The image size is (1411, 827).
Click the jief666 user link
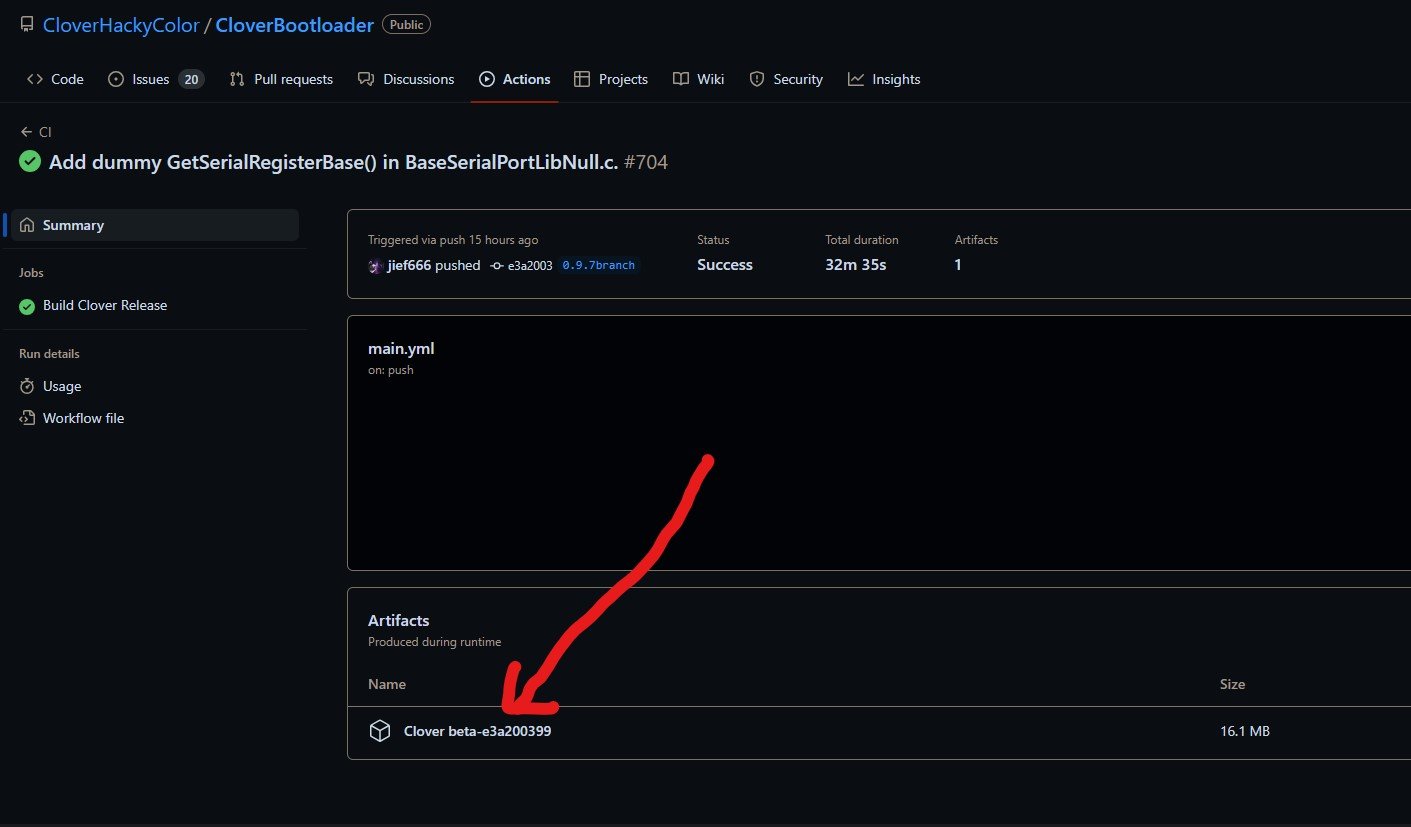tap(409, 265)
